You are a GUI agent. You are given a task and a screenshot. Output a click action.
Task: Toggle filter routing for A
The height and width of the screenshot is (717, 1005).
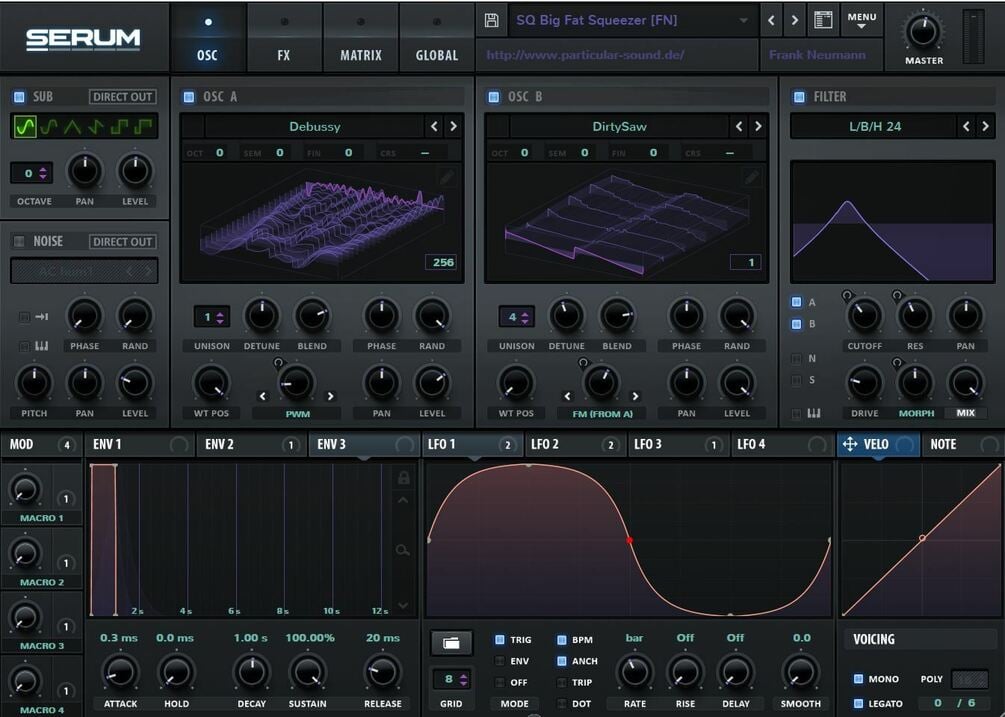click(796, 302)
